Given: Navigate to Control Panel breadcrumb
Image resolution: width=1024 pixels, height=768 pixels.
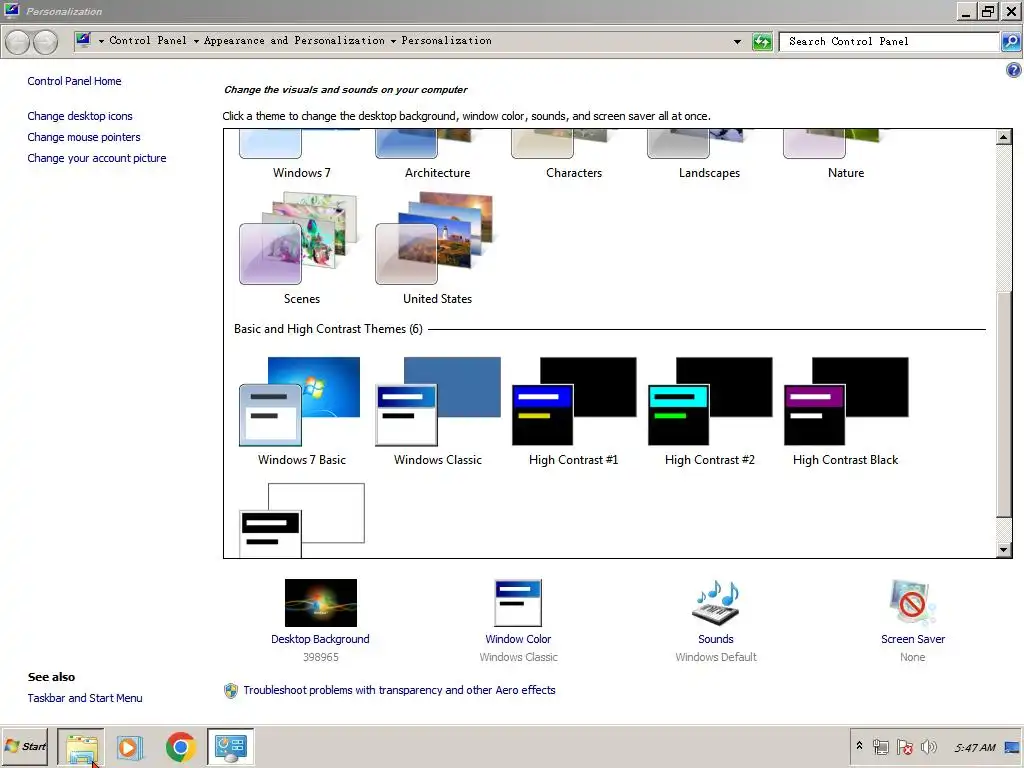Looking at the screenshot, I should 148,40.
